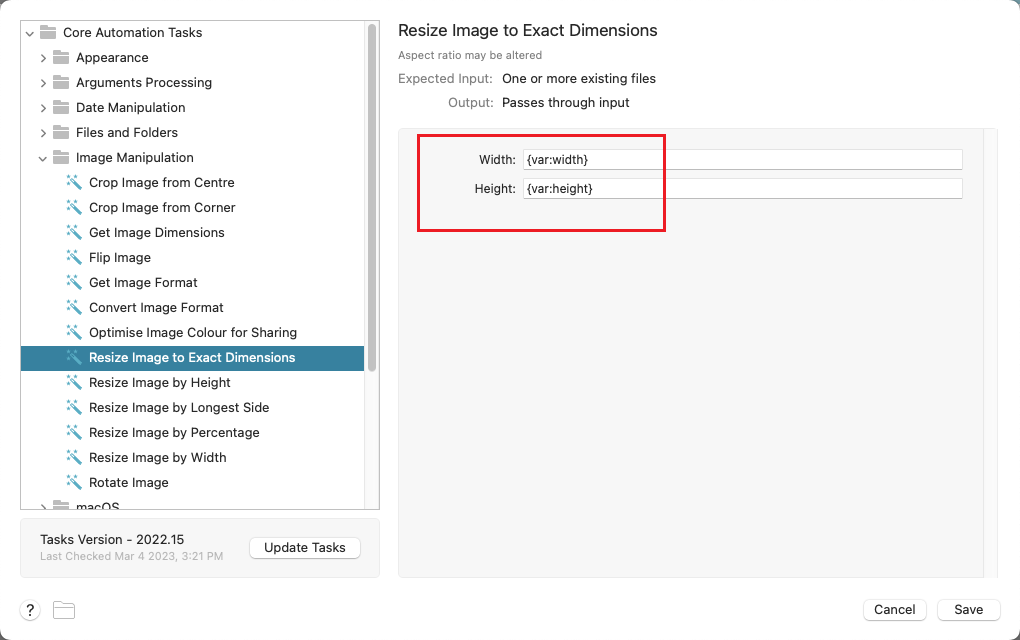Click the Appearance folder icon
Screen dimensions: 1020x640
(x=61, y=57)
